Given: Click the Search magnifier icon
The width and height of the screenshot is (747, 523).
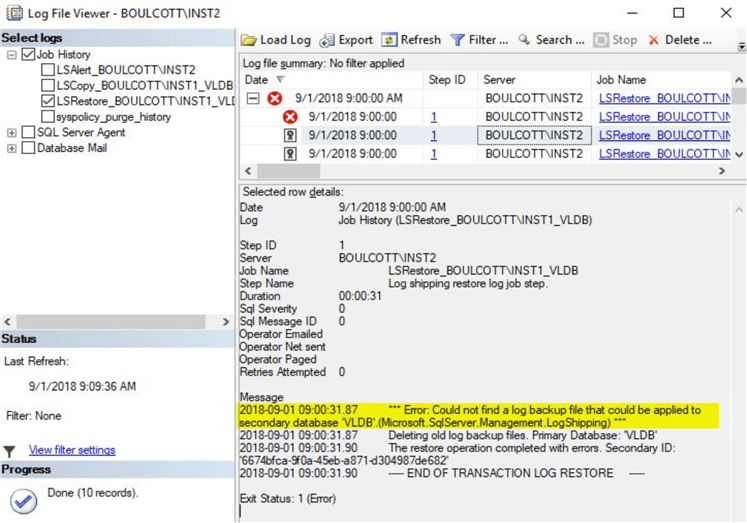Looking at the screenshot, I should (x=524, y=40).
